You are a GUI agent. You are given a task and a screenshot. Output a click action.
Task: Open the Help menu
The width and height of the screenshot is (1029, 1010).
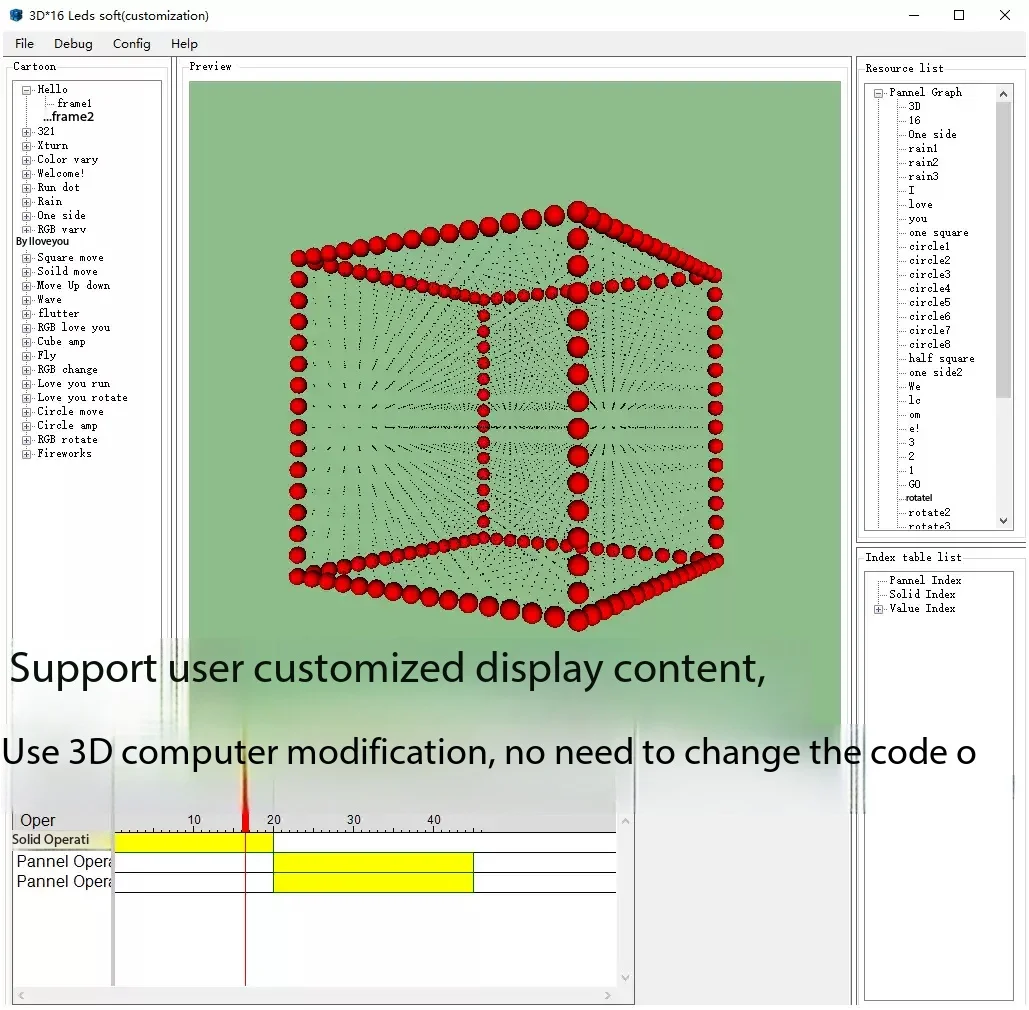point(184,43)
